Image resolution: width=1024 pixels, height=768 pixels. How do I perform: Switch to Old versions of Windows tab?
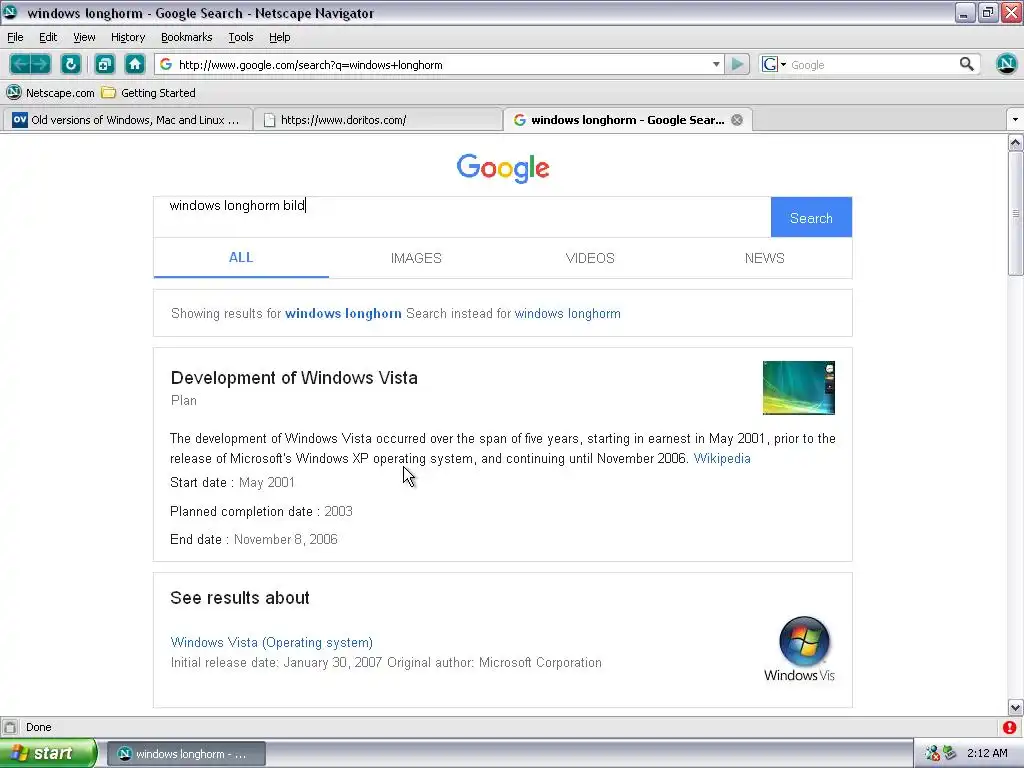coord(127,120)
